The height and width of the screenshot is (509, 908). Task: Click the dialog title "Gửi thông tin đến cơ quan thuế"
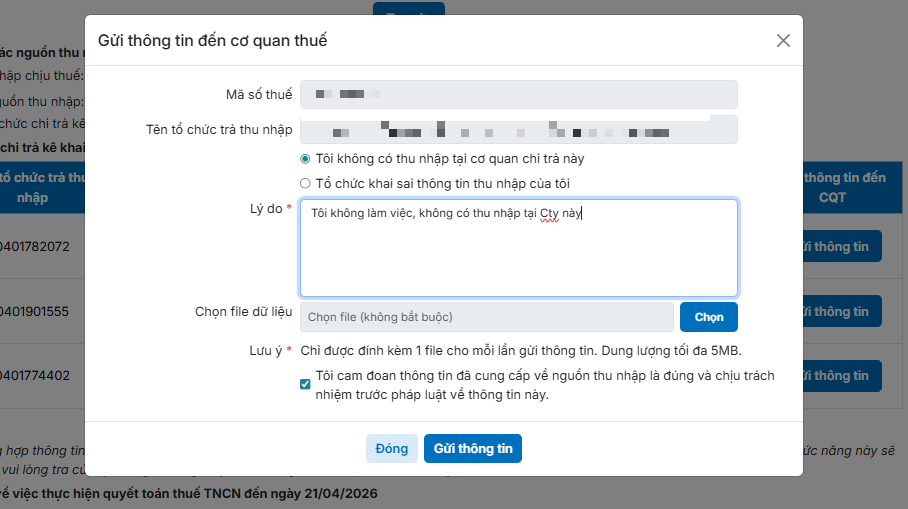[212, 41]
